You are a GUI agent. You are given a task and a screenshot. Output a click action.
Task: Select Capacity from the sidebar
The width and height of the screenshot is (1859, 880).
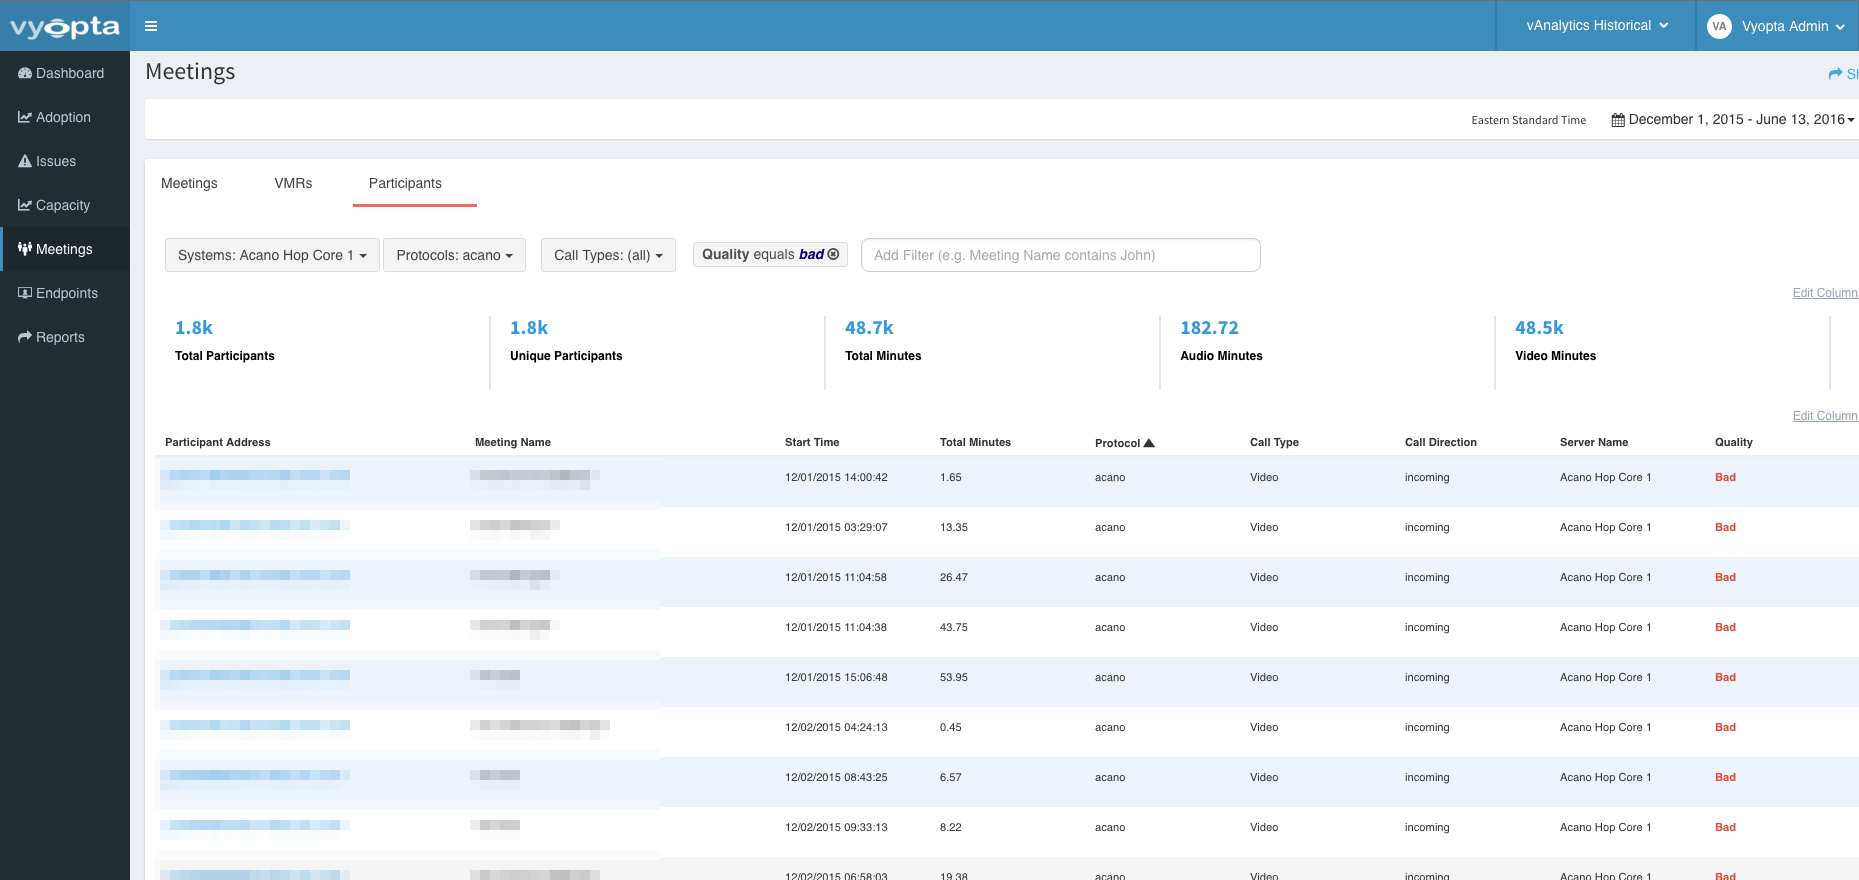65,205
